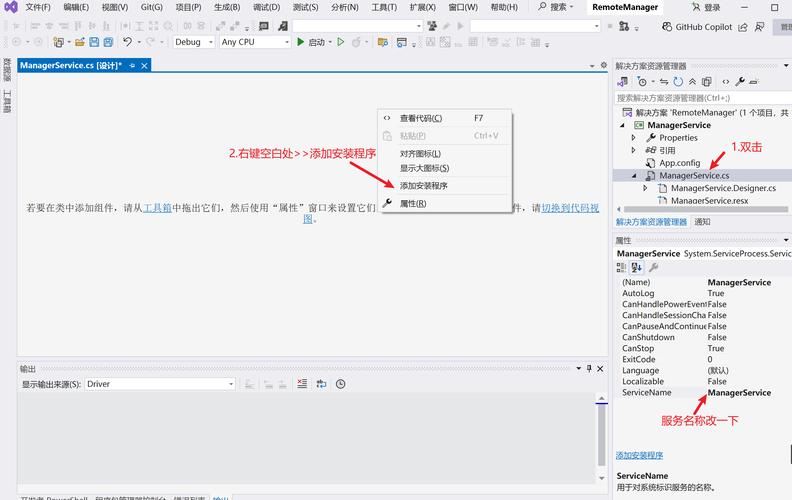Click the GitHub Copilot icon

[664, 27]
